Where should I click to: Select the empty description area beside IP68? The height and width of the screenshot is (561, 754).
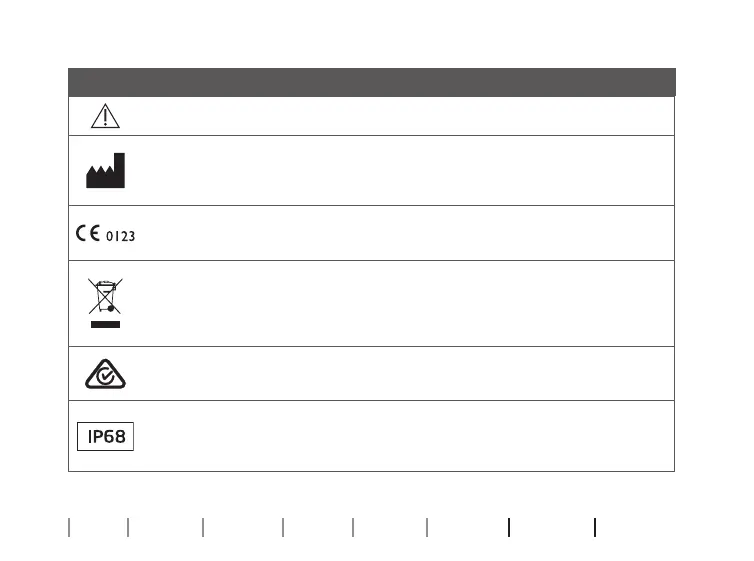400,437
